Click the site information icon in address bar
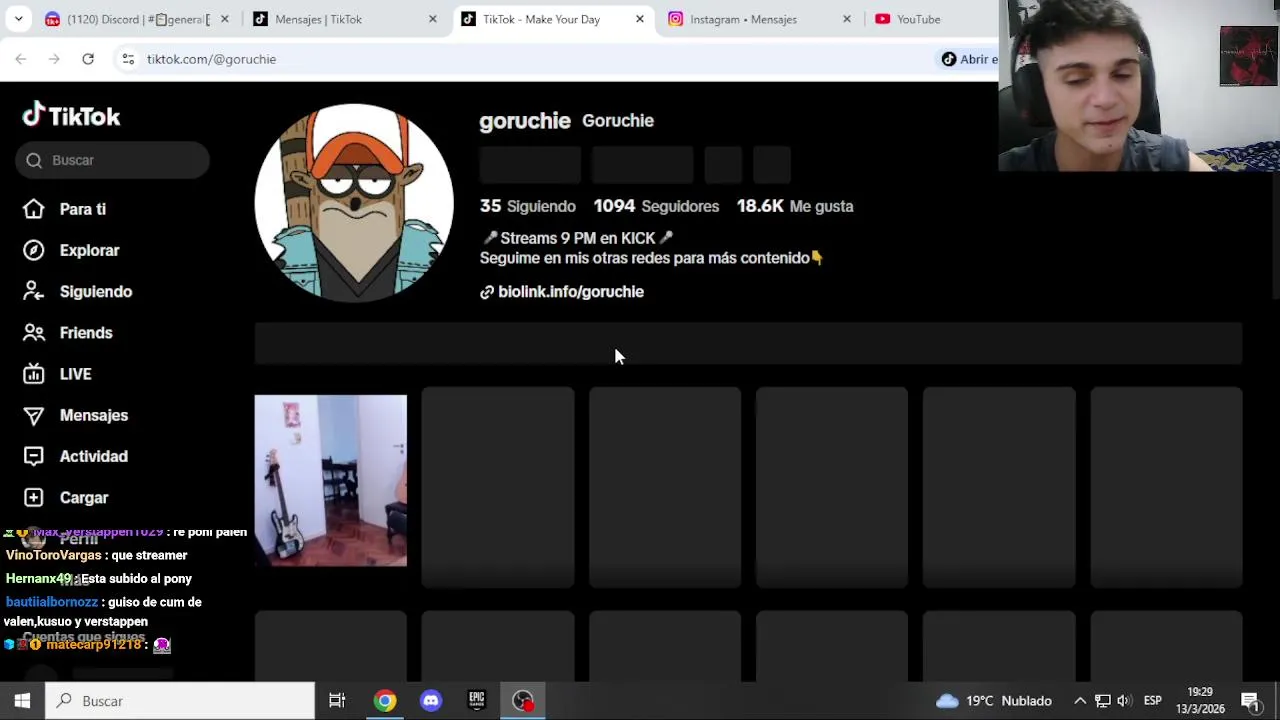 pyautogui.click(x=128, y=59)
